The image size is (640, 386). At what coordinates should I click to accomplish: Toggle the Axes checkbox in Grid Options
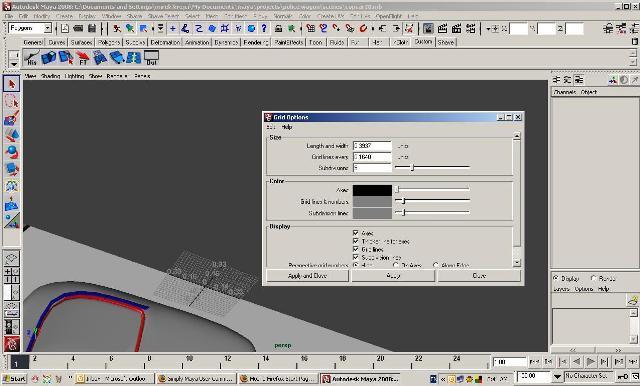pos(356,233)
